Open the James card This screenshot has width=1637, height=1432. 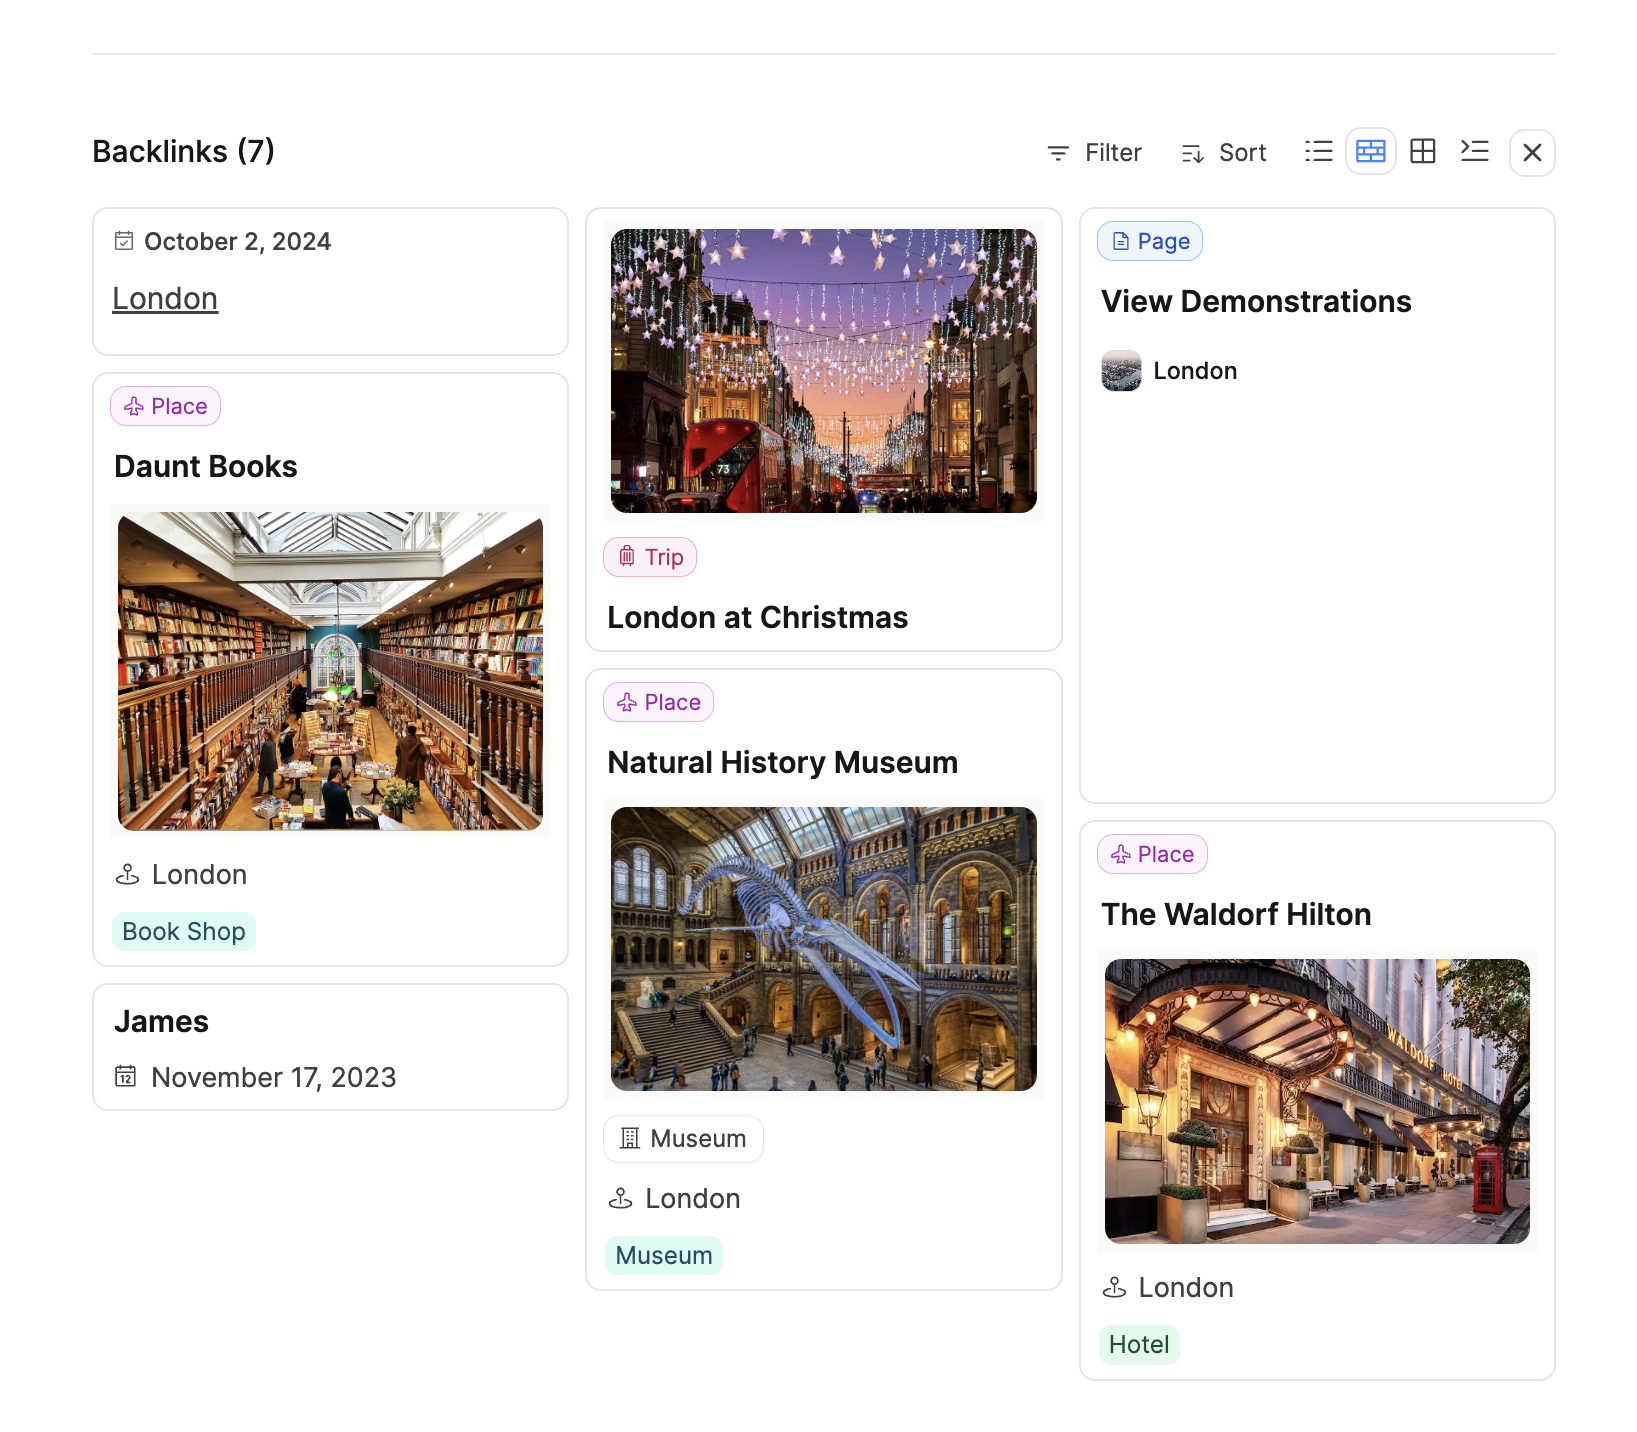click(x=162, y=1022)
